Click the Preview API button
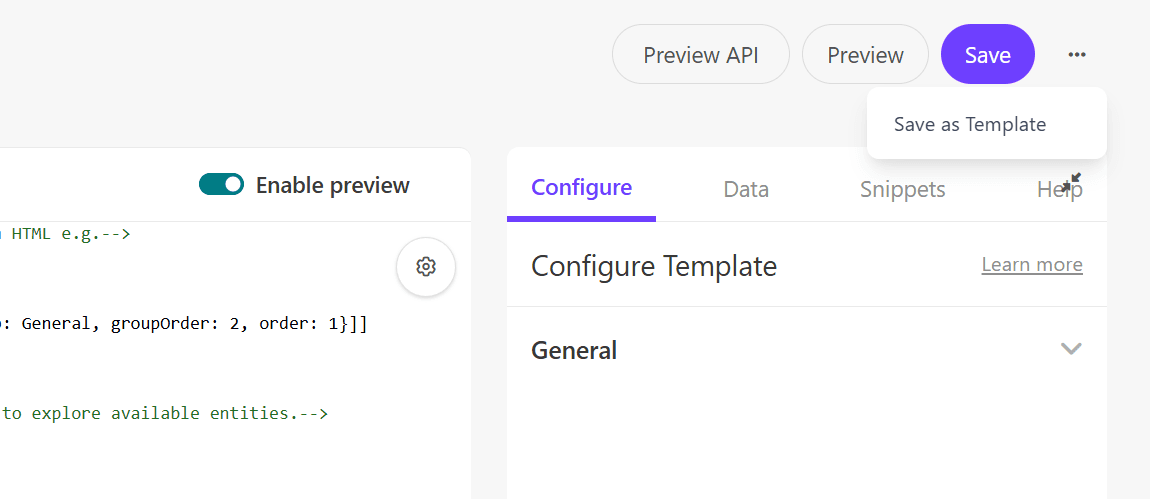 point(700,55)
